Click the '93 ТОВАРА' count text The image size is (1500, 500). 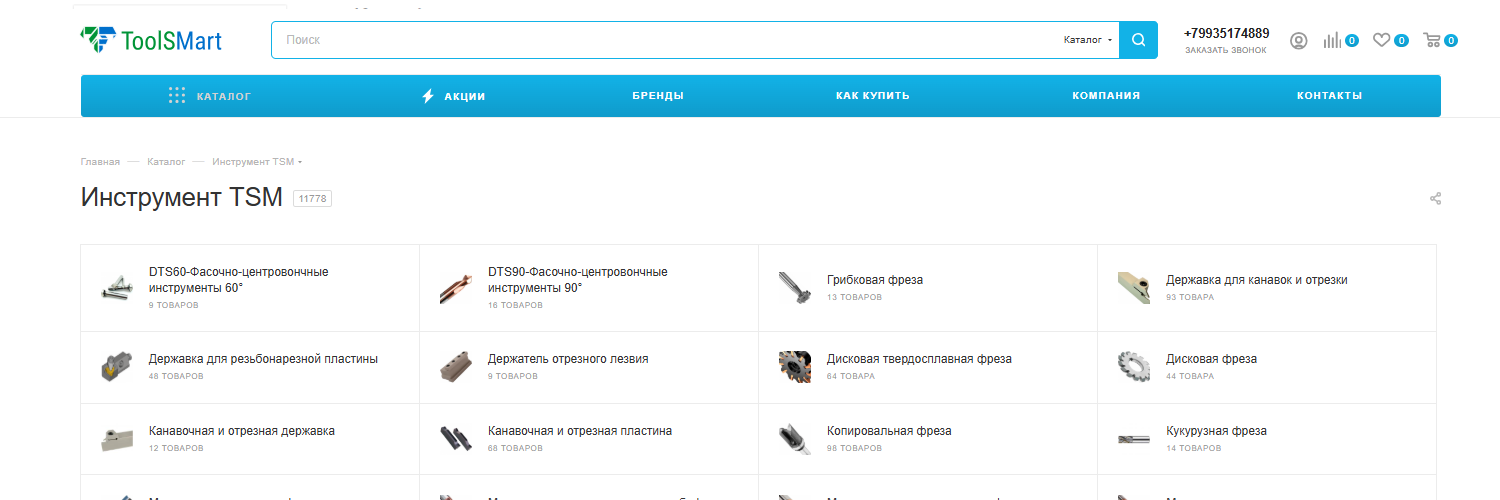(1190, 297)
